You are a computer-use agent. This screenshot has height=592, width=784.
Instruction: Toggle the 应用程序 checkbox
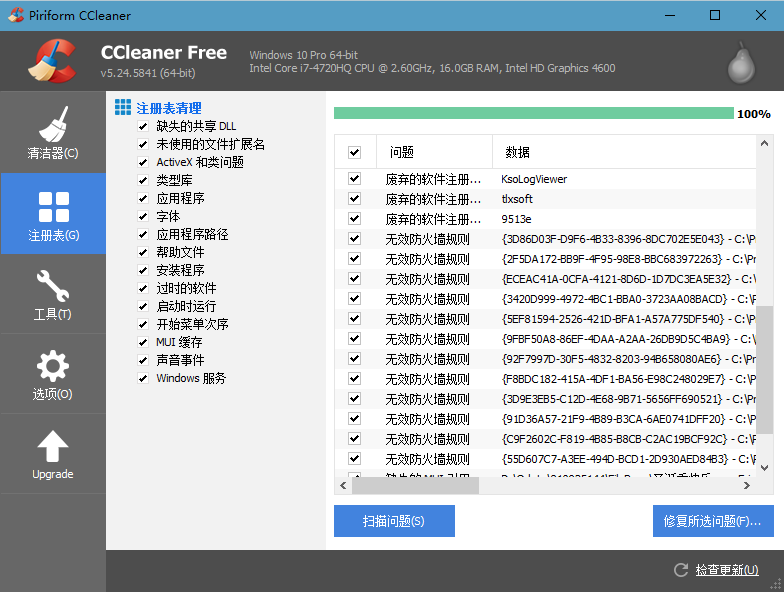(x=143, y=198)
